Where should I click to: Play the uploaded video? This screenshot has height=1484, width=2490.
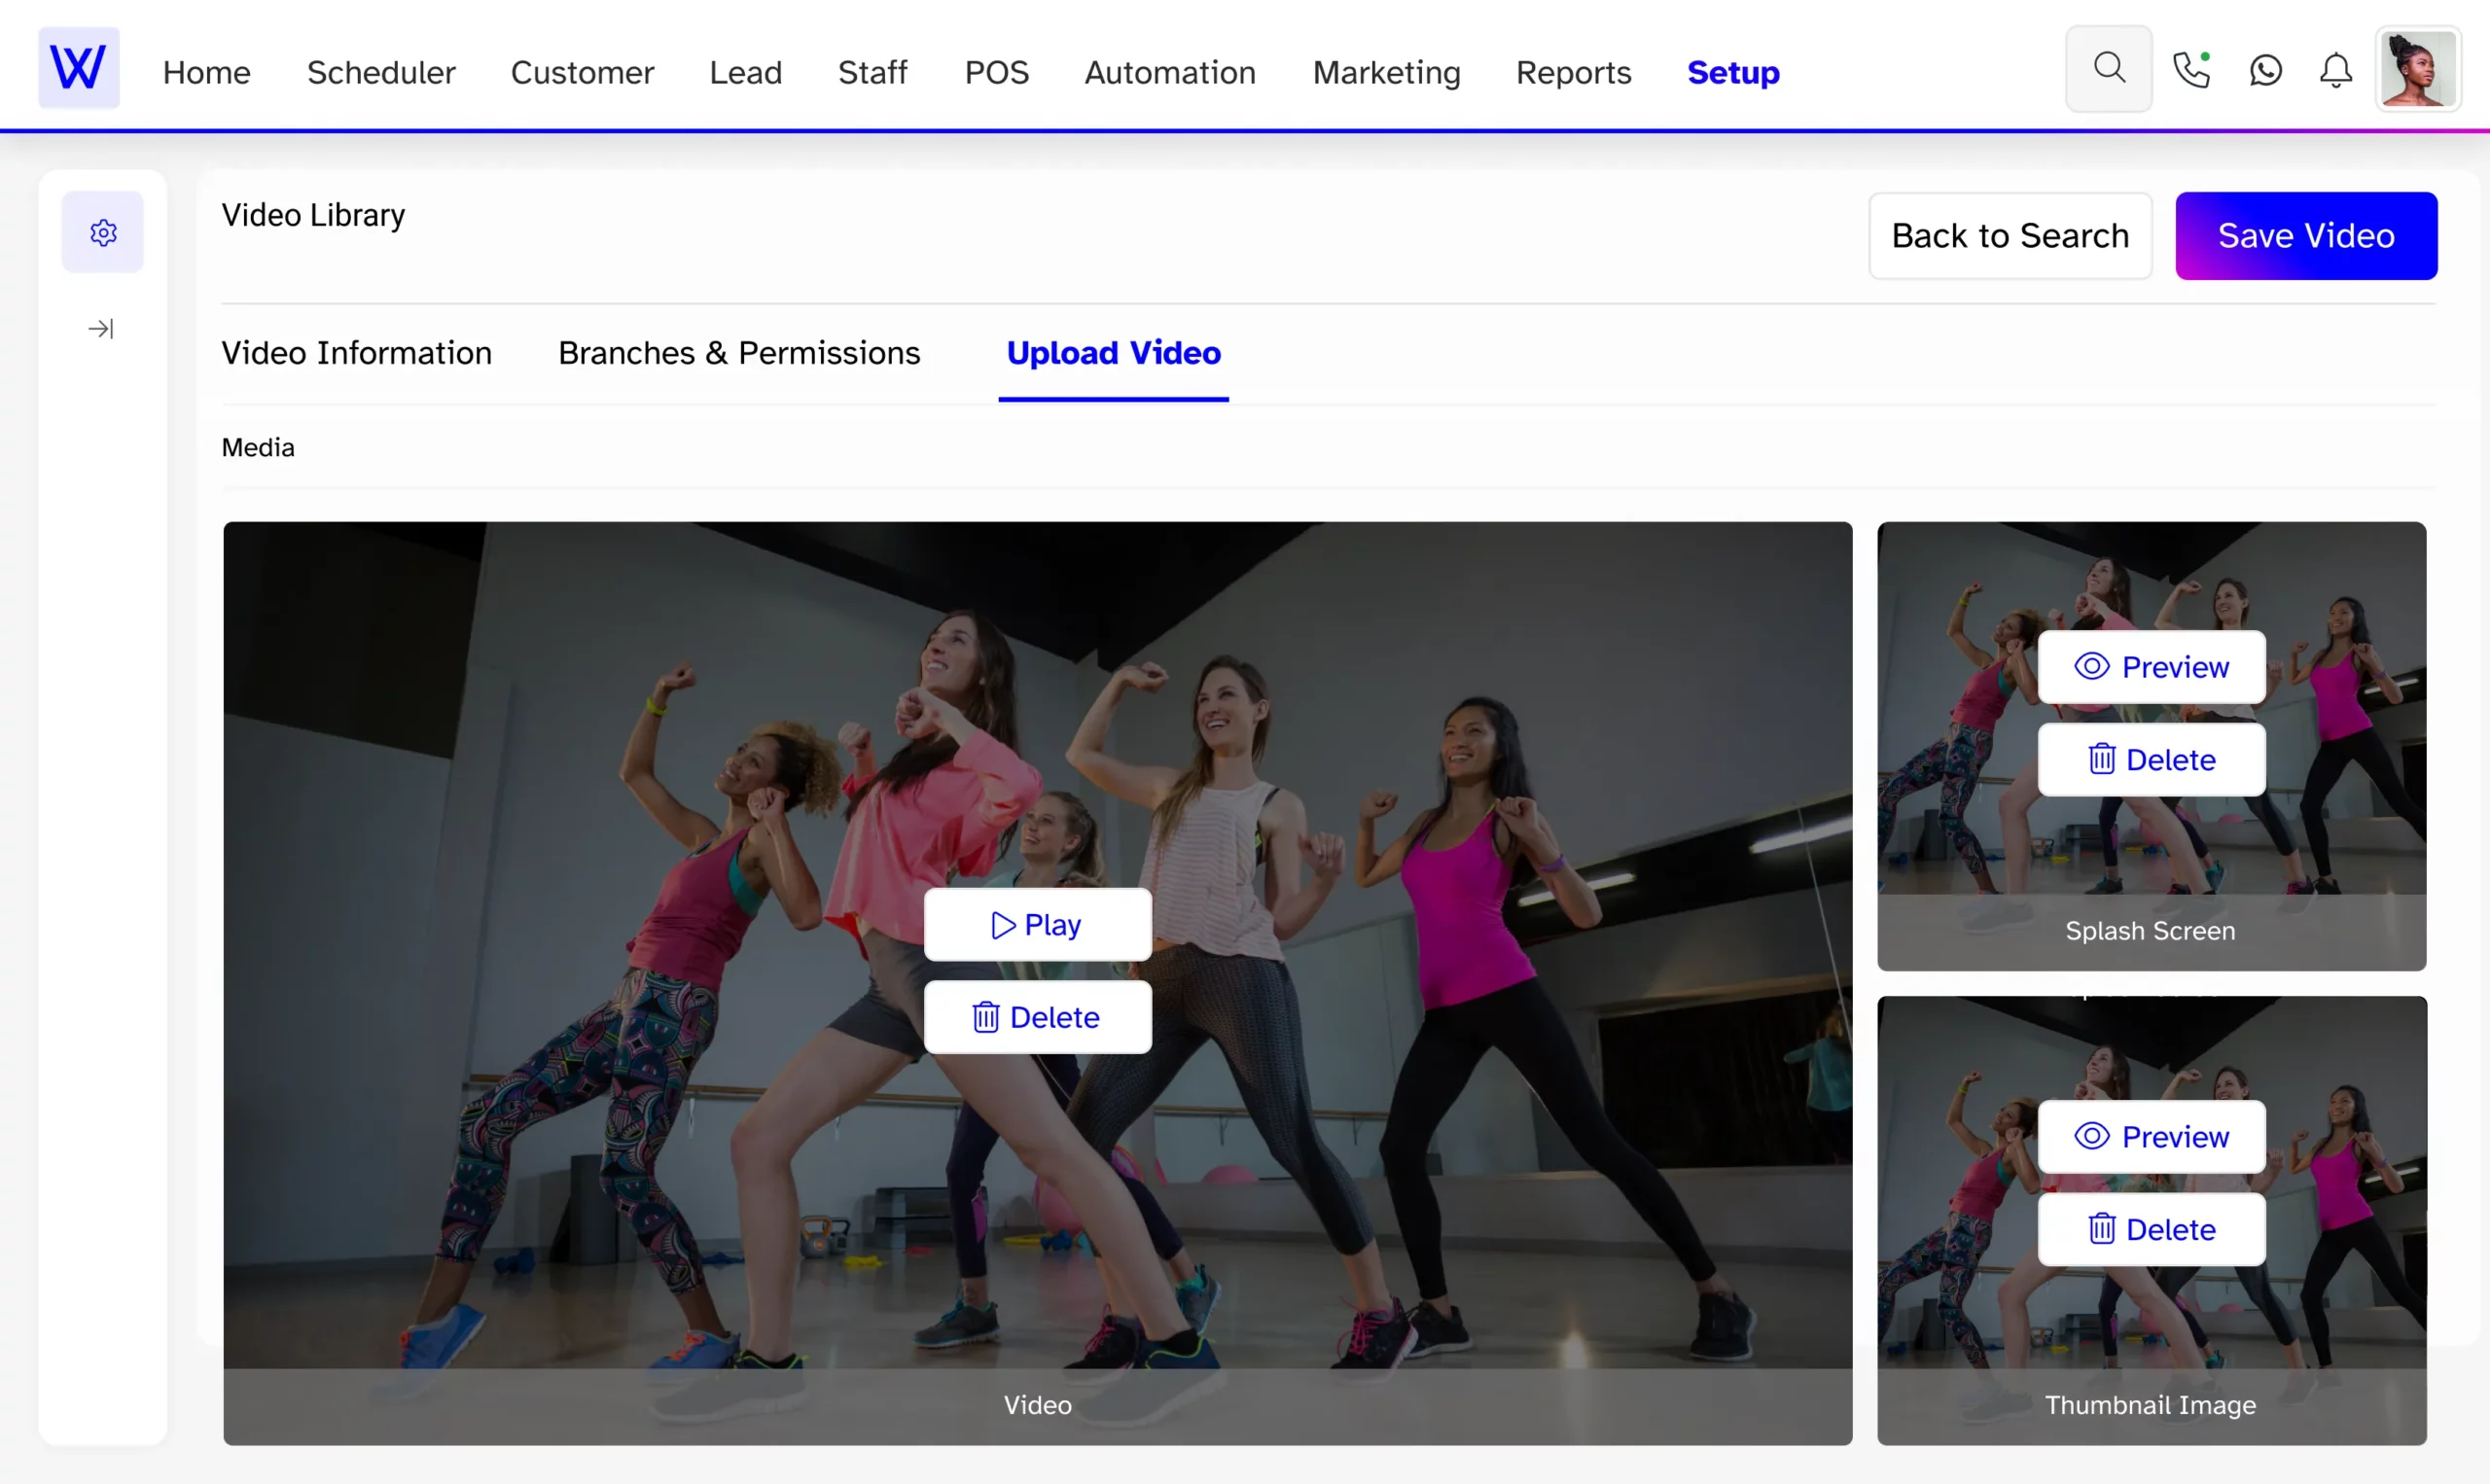[1037, 924]
